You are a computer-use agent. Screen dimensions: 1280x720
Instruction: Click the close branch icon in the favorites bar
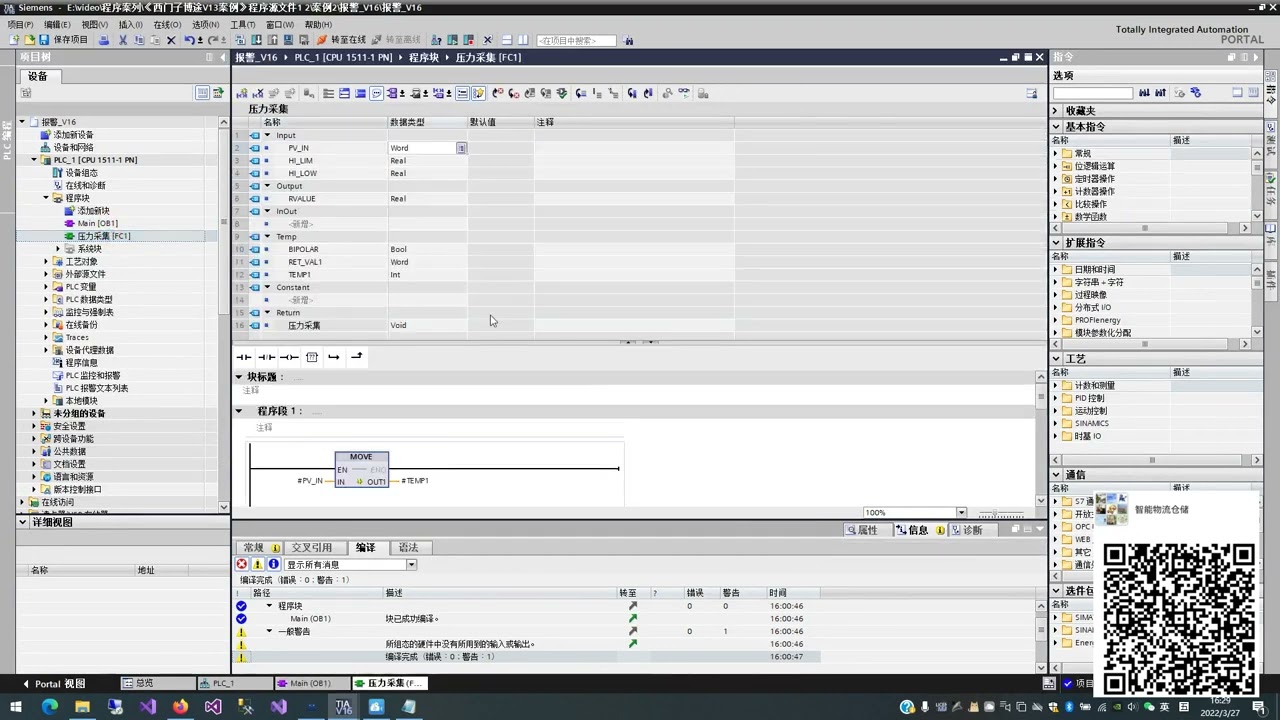[x=356, y=357]
